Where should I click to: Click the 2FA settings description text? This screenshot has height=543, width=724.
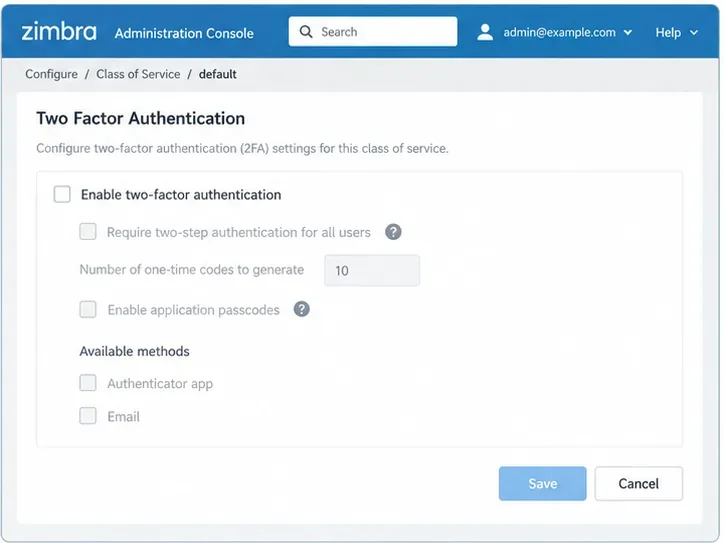click(x=242, y=149)
